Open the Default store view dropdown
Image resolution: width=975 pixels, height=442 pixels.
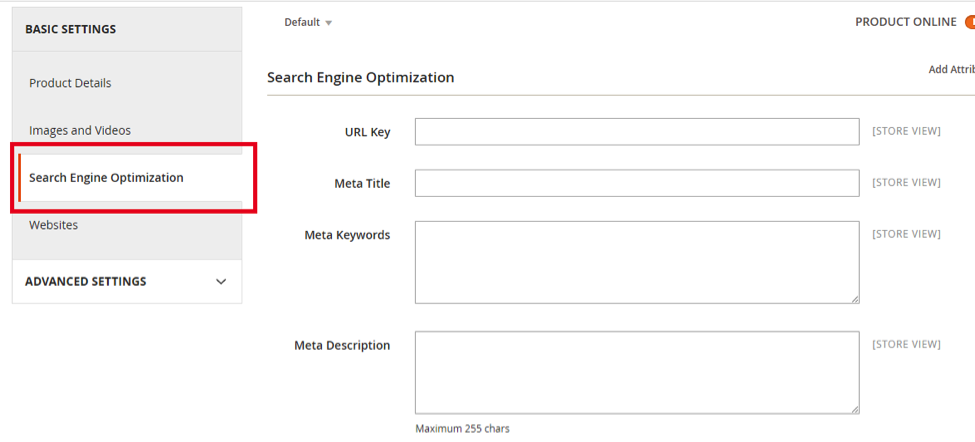pos(308,22)
